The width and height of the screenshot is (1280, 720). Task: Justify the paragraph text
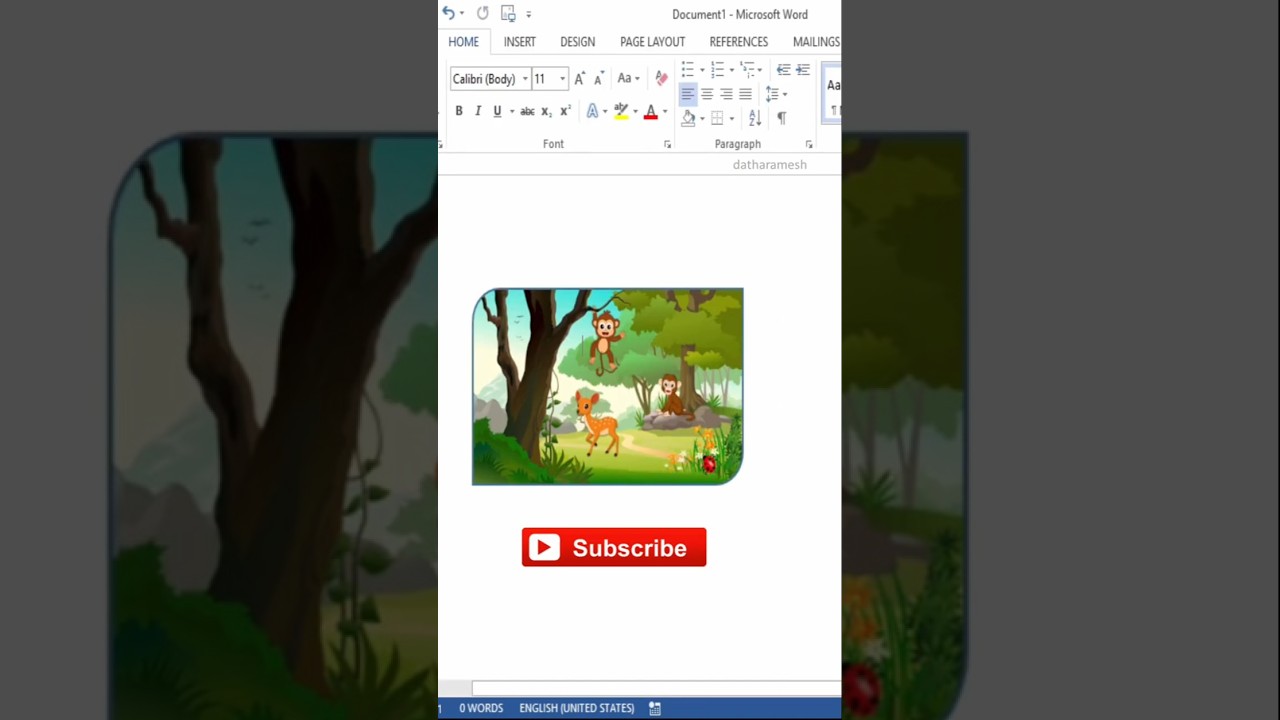tap(745, 94)
